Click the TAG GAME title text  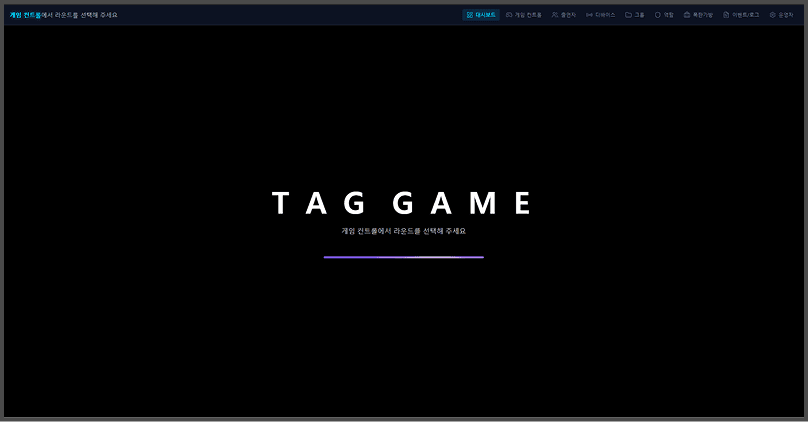[x=403, y=203]
